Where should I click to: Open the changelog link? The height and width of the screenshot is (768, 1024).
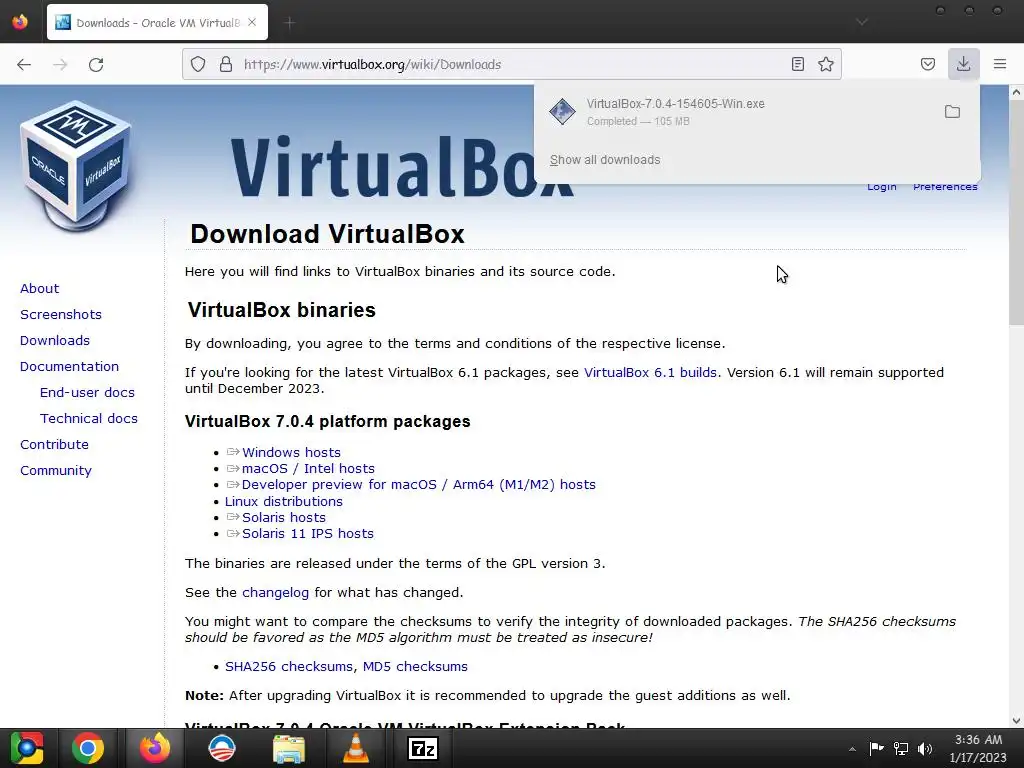pyautogui.click(x=275, y=593)
